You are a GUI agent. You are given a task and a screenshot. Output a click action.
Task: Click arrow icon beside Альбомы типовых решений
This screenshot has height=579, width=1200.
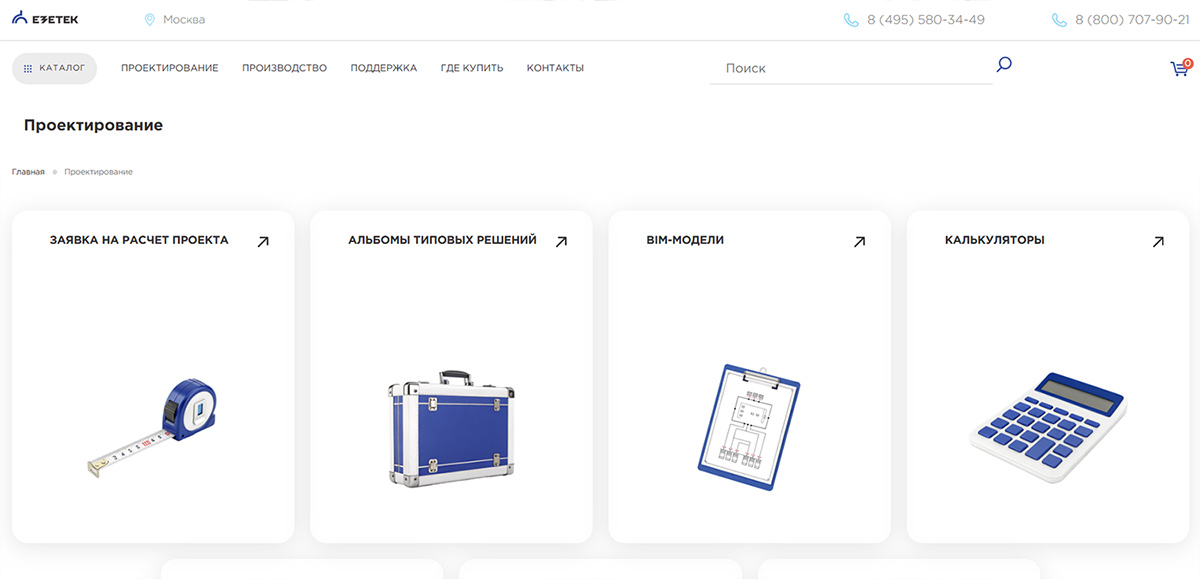pyautogui.click(x=561, y=241)
